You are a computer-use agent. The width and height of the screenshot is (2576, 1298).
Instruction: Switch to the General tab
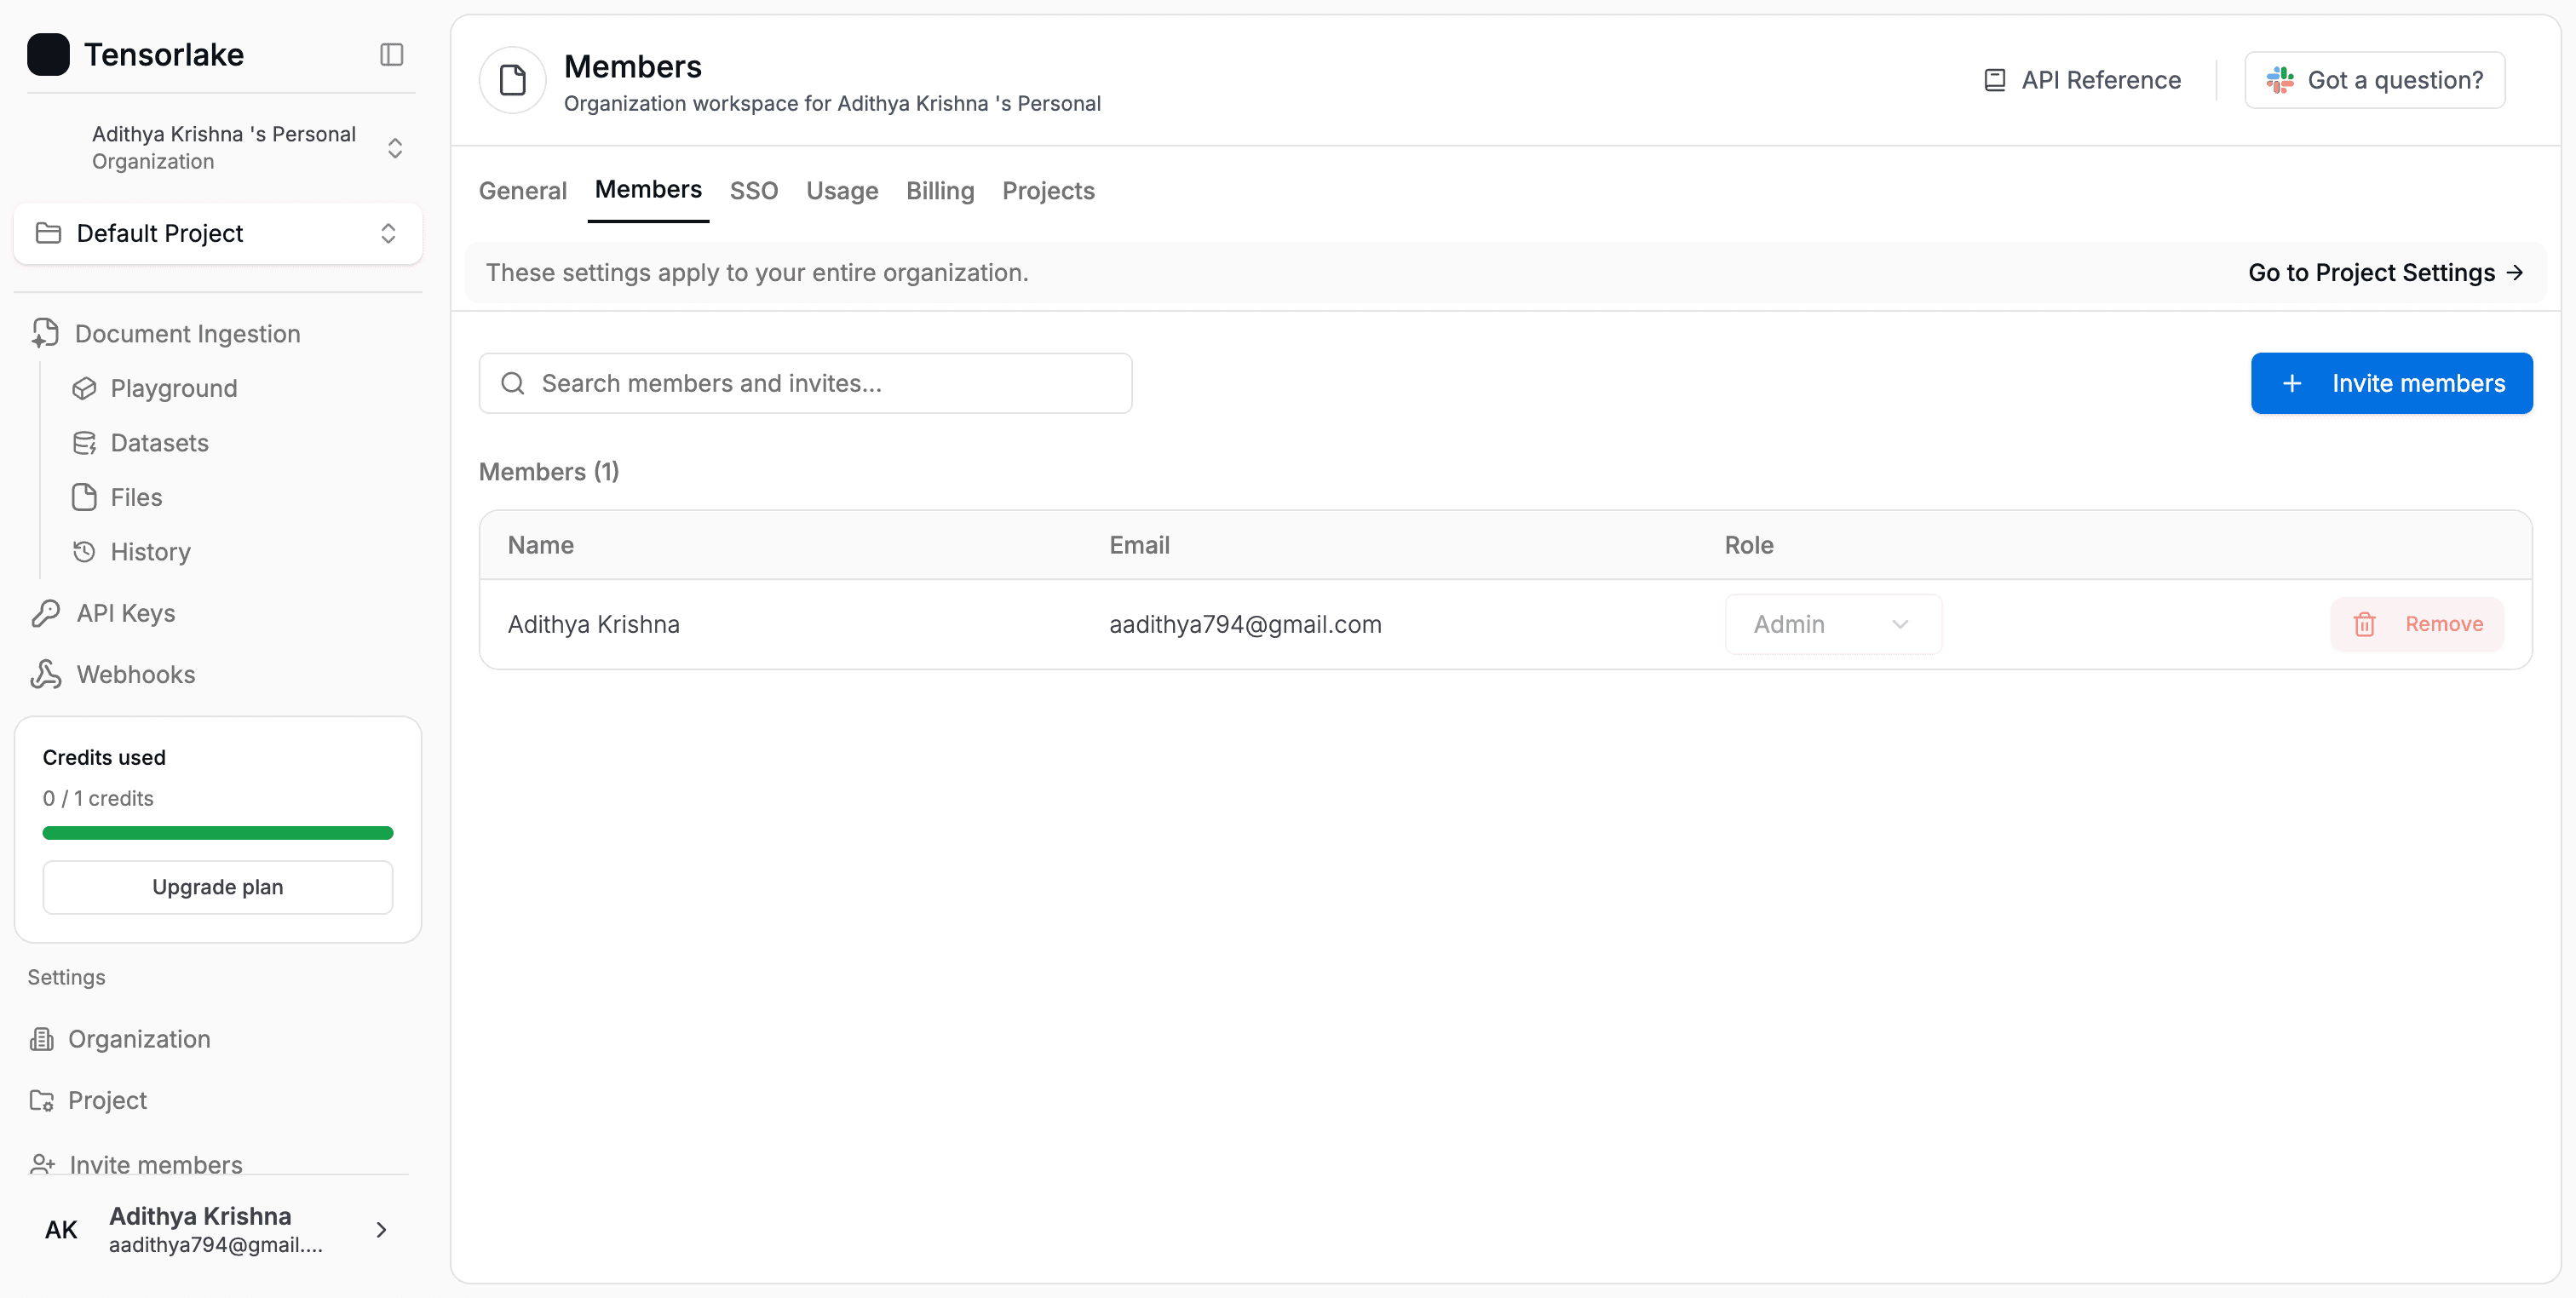click(x=523, y=190)
